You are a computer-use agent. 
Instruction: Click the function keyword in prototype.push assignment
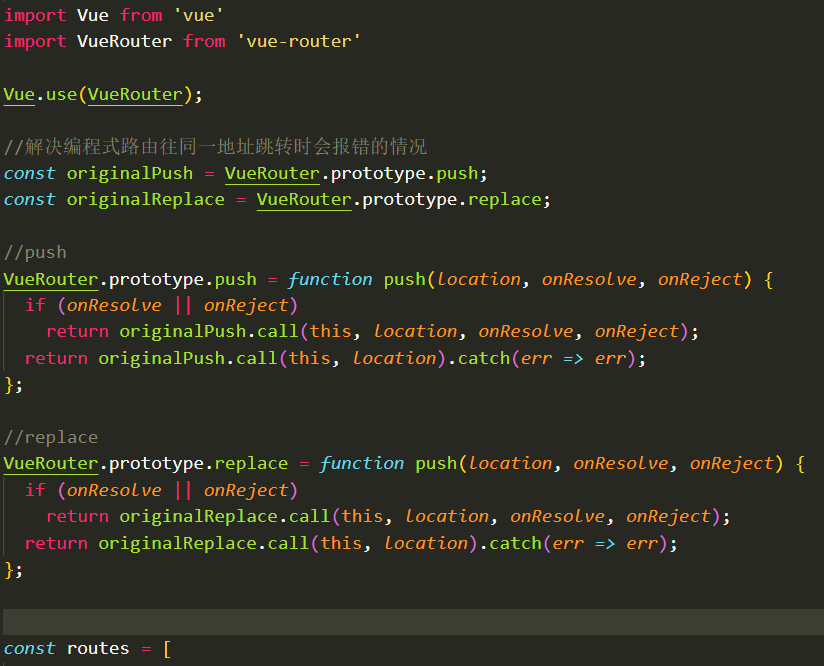tap(330, 279)
